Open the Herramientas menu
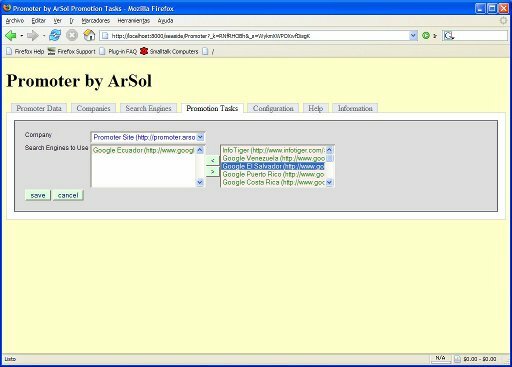This screenshot has height=367, width=512. pyautogui.click(x=134, y=21)
